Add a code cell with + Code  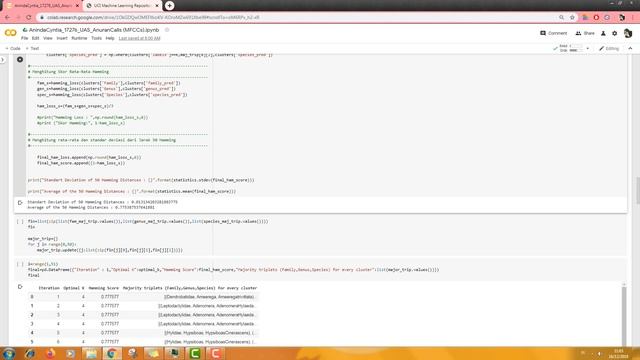13,48
